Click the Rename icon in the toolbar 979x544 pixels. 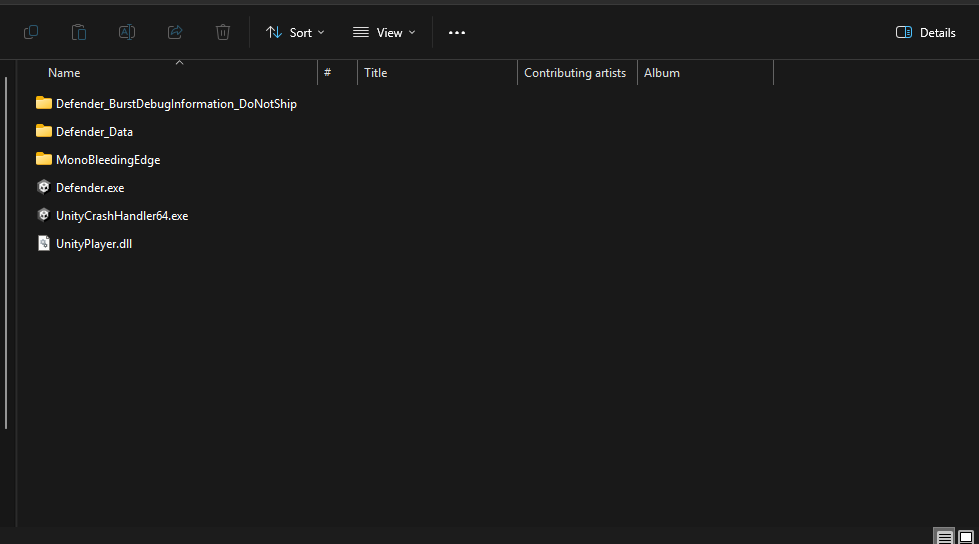(127, 32)
